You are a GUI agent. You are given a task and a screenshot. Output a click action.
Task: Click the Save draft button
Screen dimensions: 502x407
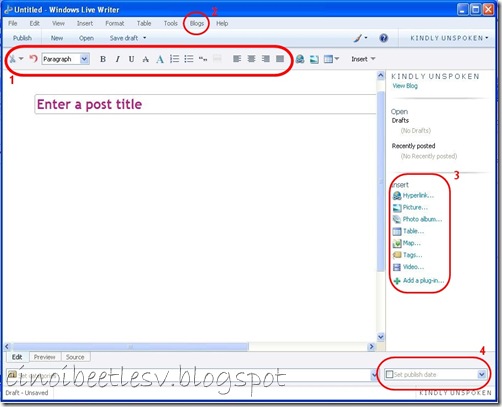[x=124, y=38]
